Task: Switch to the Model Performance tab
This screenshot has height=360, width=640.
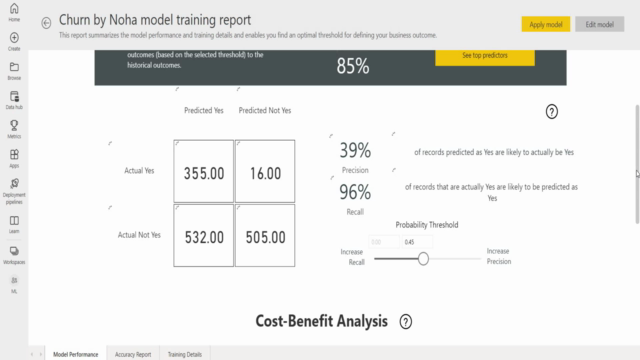Action: [76, 354]
